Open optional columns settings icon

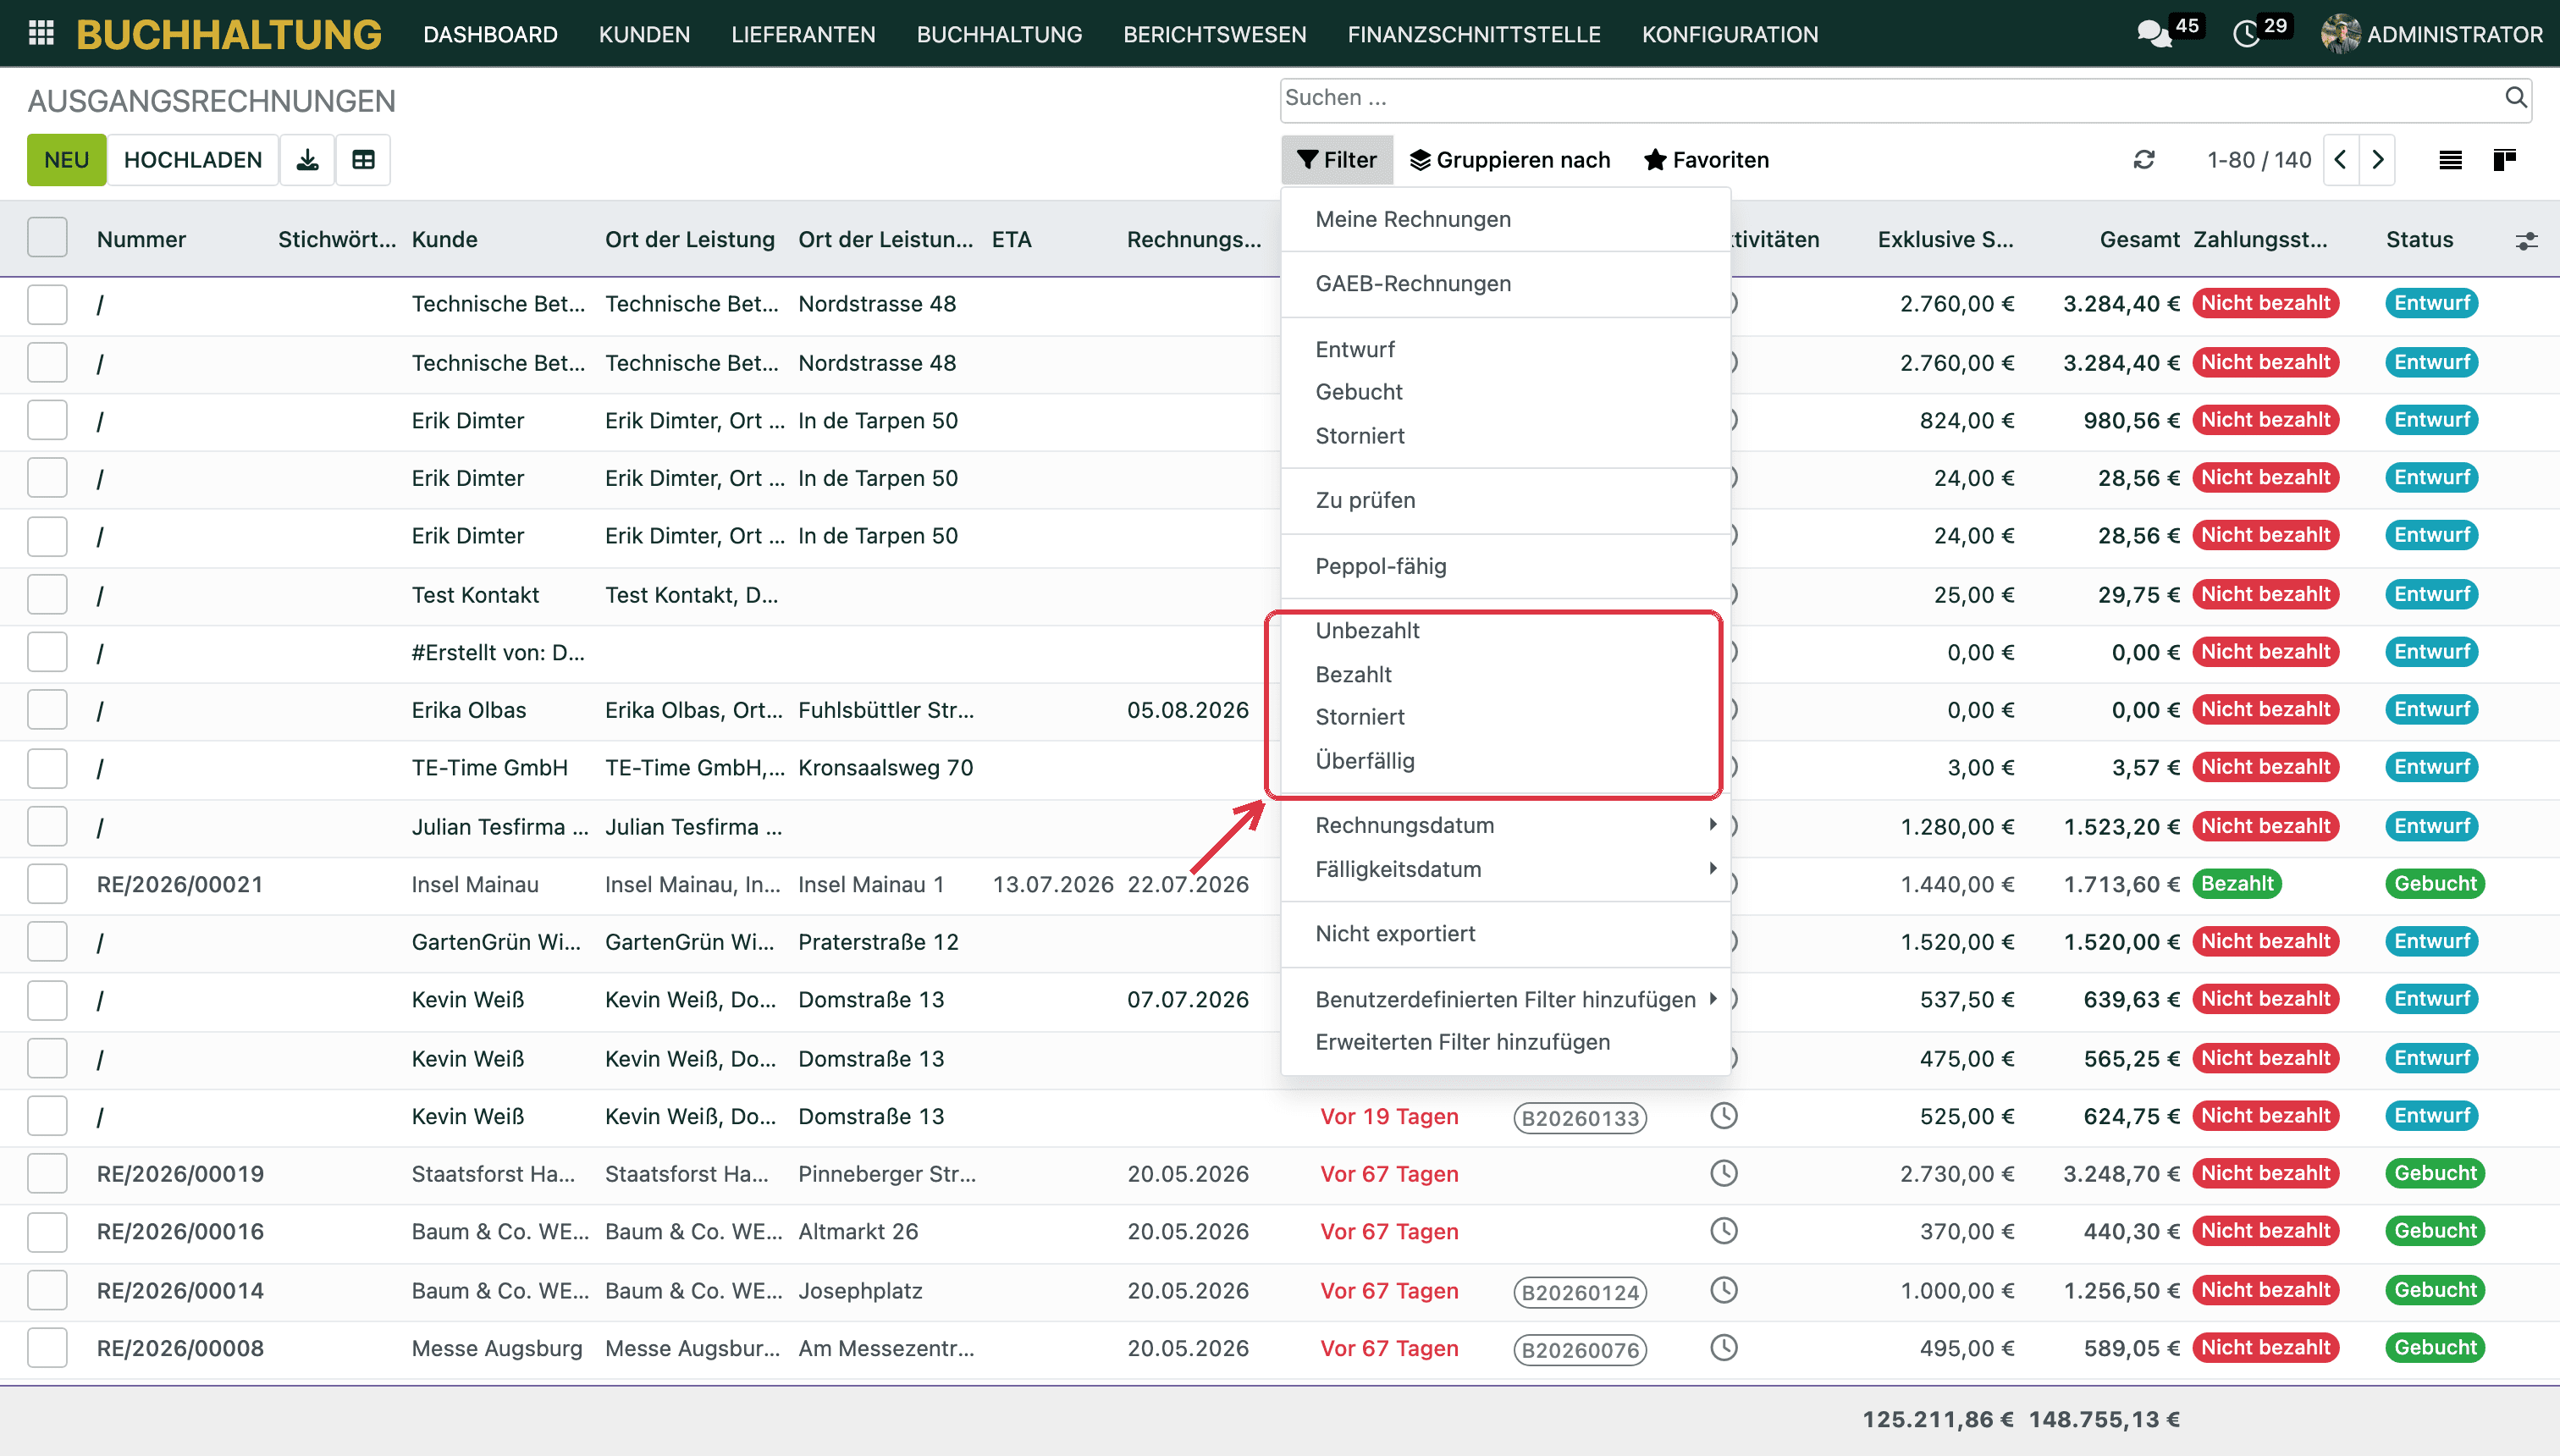2527,241
